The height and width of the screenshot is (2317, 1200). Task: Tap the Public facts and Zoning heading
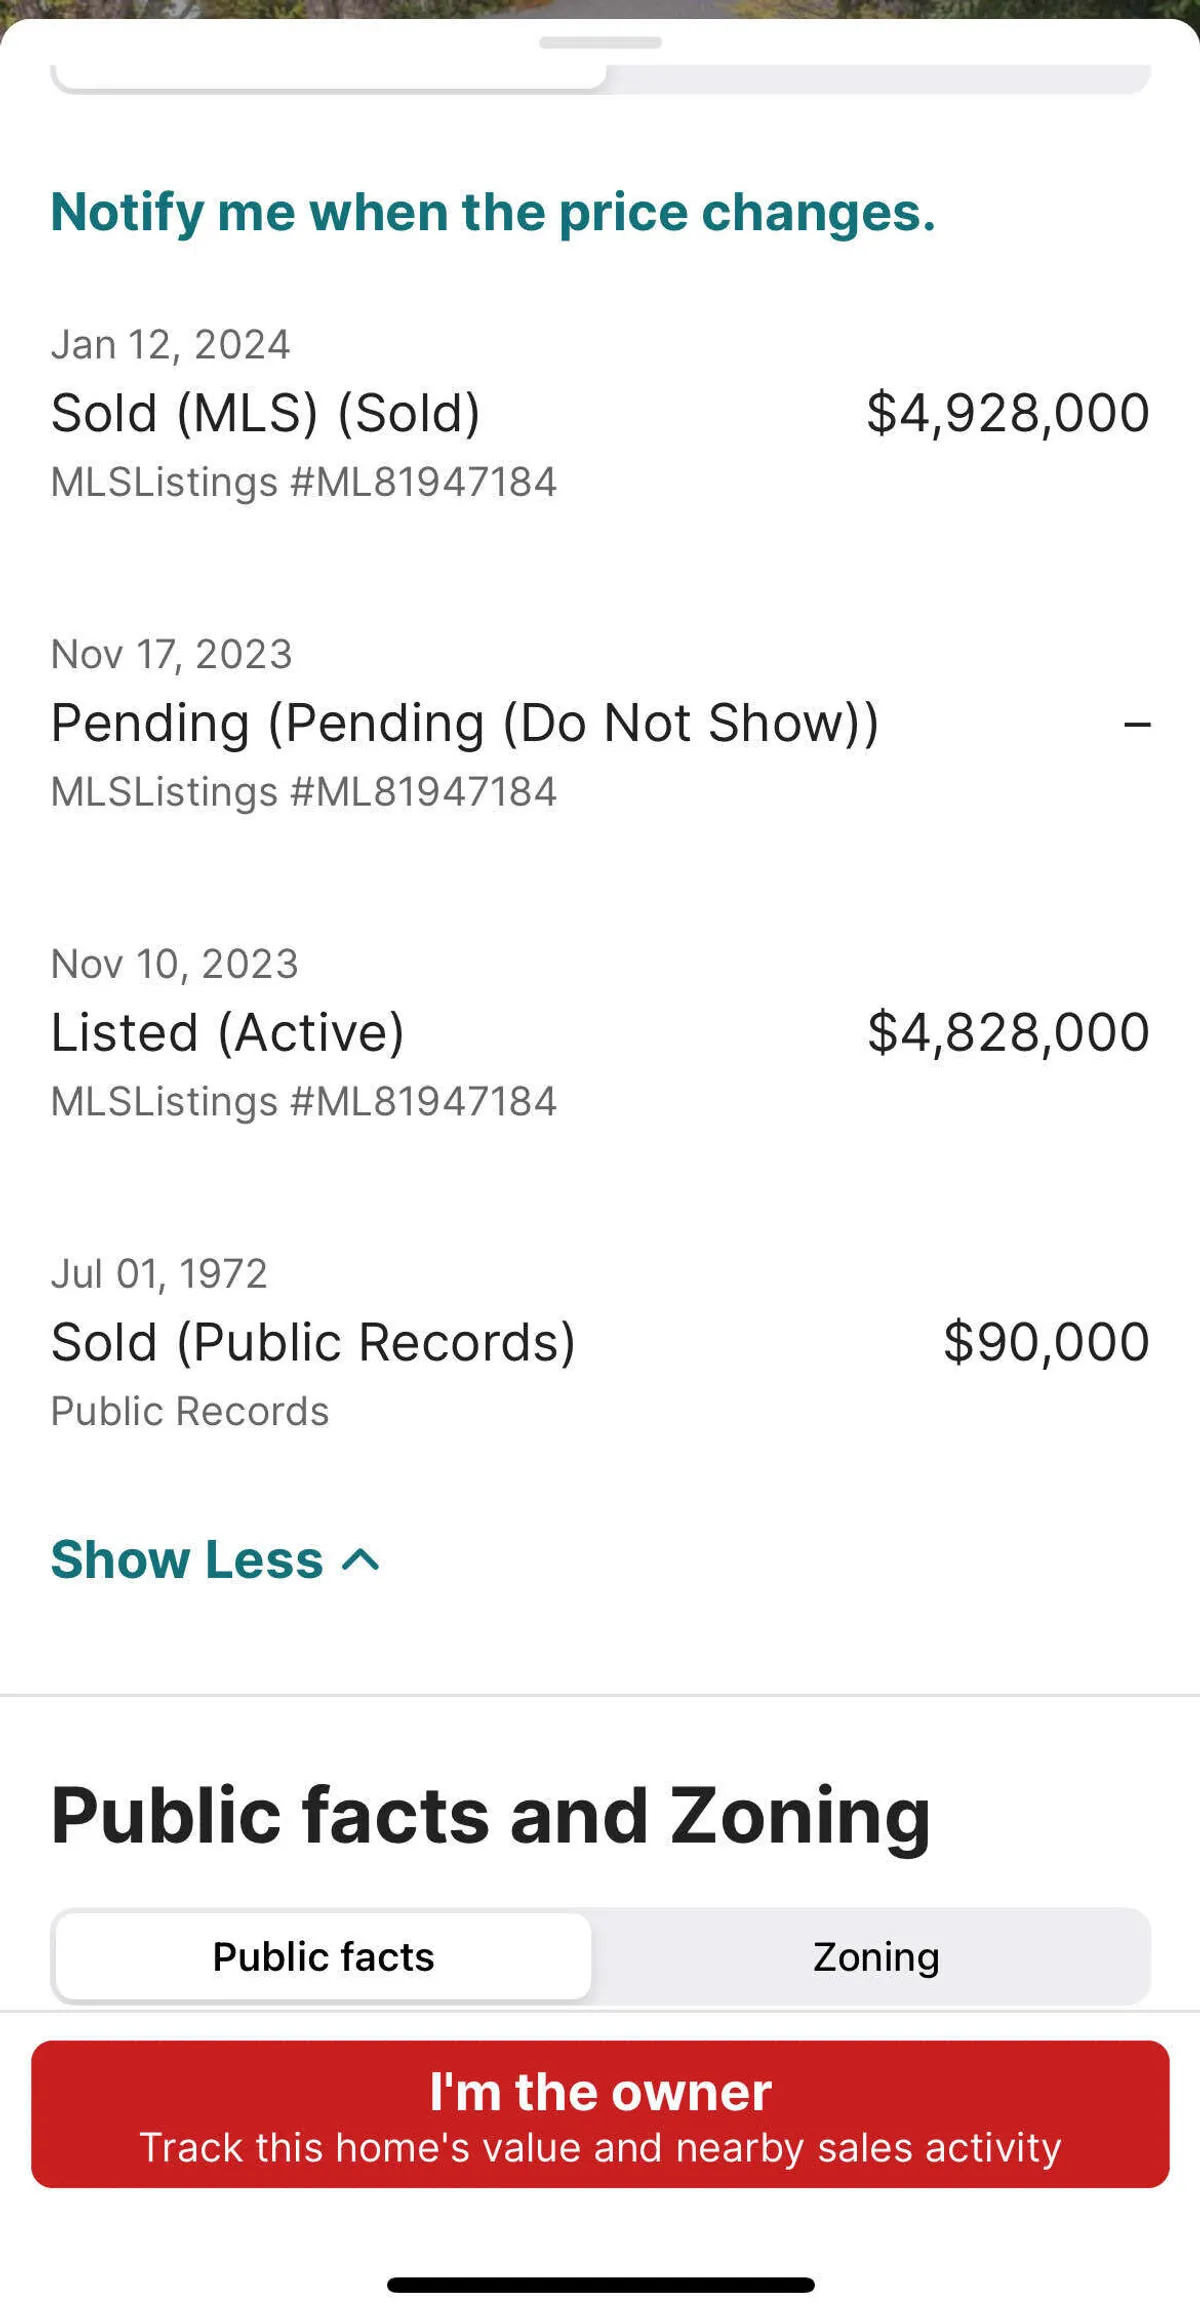point(491,1816)
